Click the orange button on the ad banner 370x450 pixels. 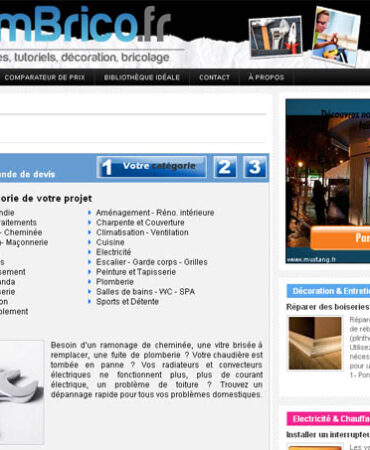[340, 238]
